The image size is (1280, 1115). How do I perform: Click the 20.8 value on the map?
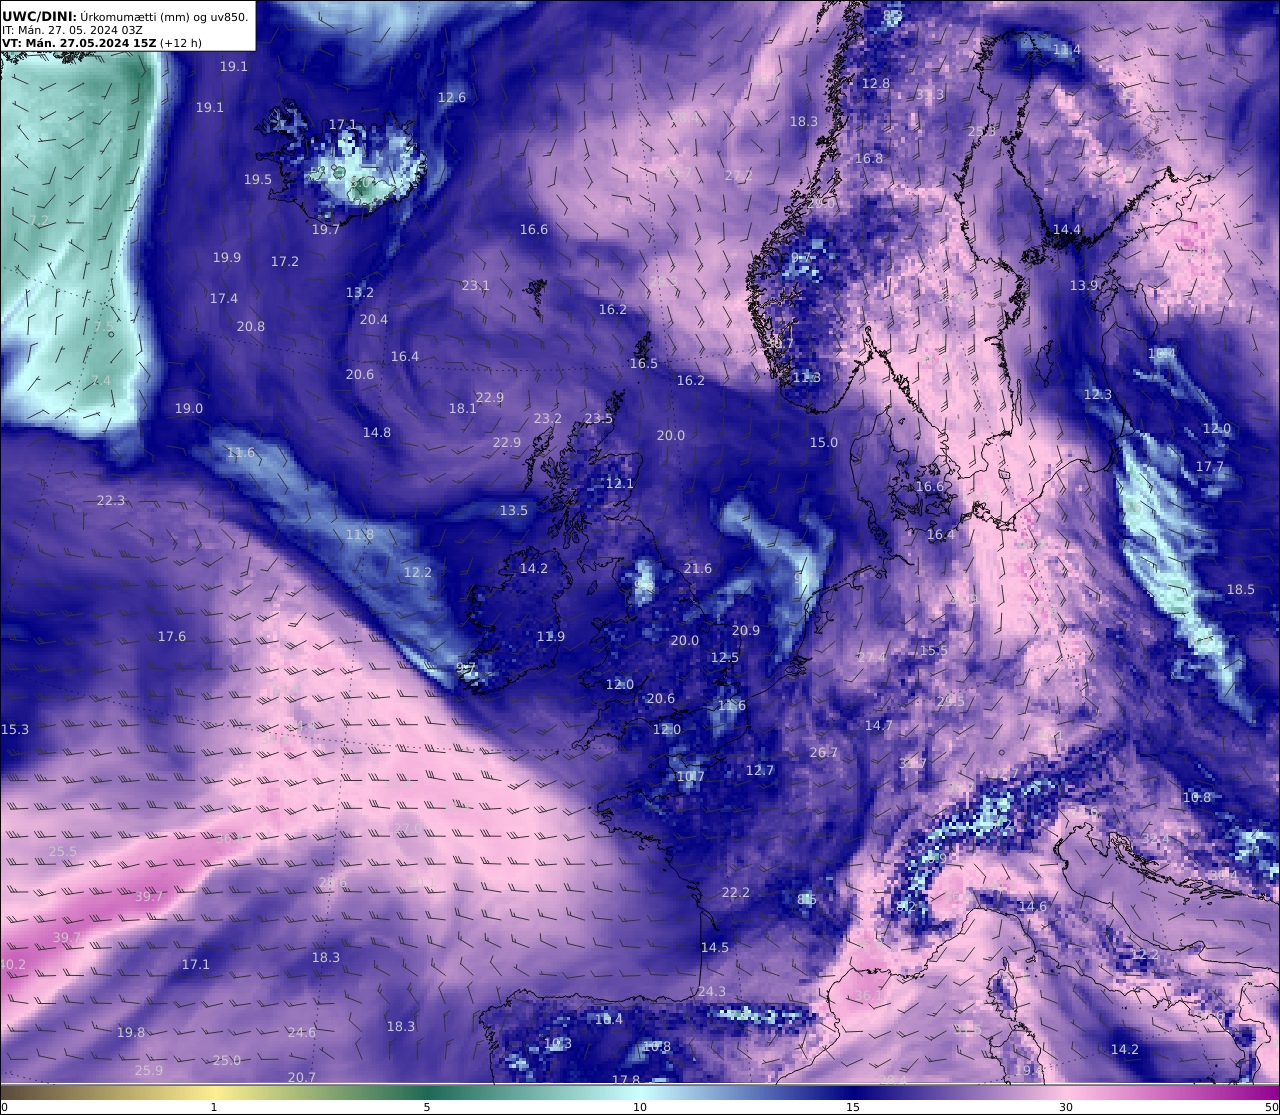click(x=251, y=326)
